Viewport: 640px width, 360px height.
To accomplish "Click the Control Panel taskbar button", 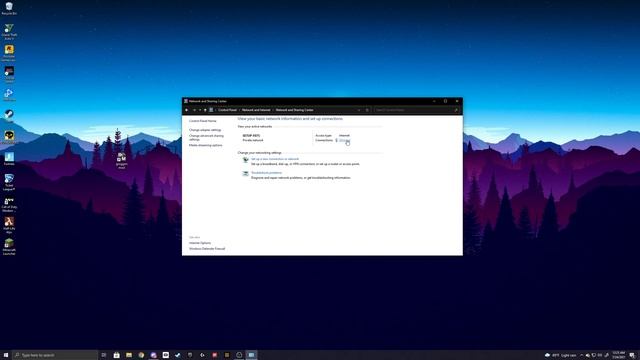I will tap(251, 355).
